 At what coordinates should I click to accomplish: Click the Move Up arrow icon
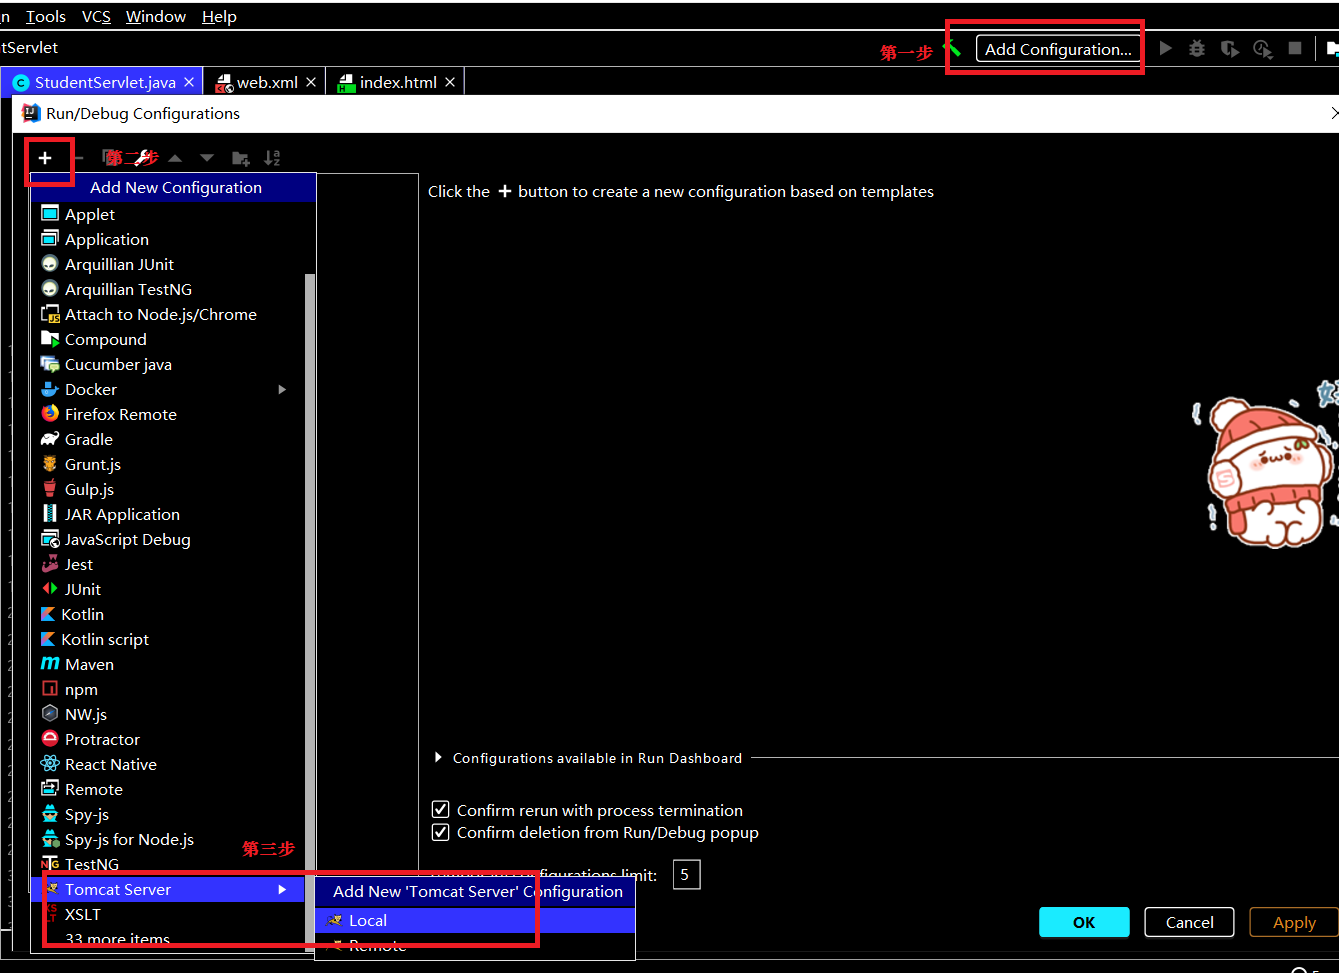[x=175, y=158]
